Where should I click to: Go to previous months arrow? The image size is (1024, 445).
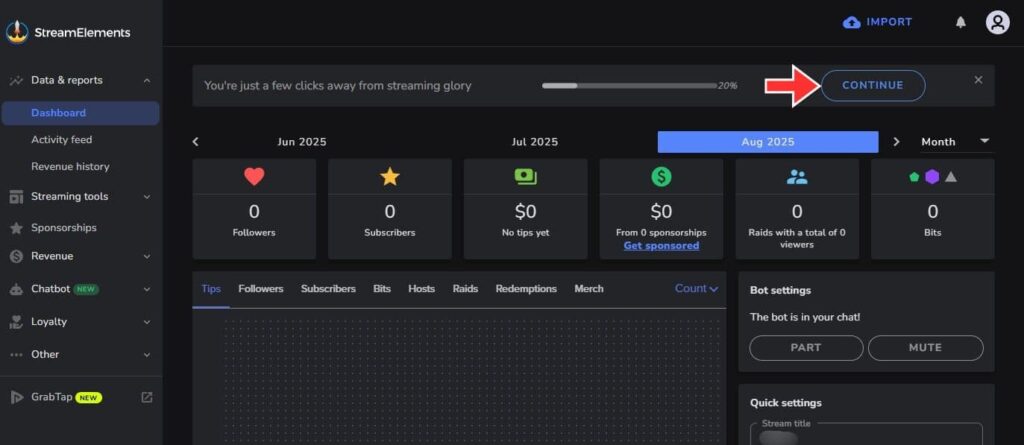pos(195,142)
